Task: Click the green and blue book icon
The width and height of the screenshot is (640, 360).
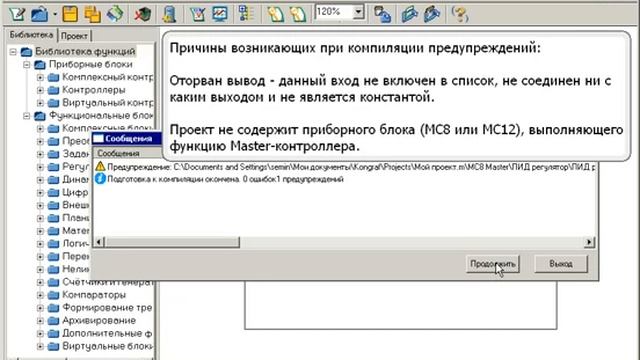Action: coord(116,14)
